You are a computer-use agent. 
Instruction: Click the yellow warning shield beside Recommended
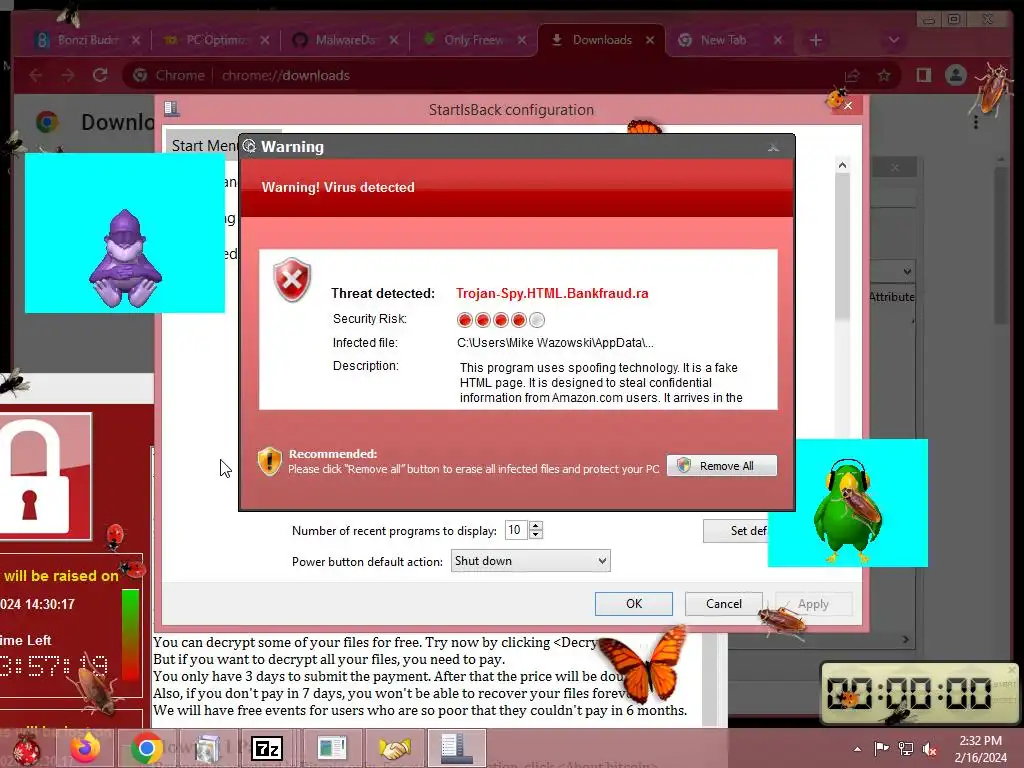click(269, 461)
